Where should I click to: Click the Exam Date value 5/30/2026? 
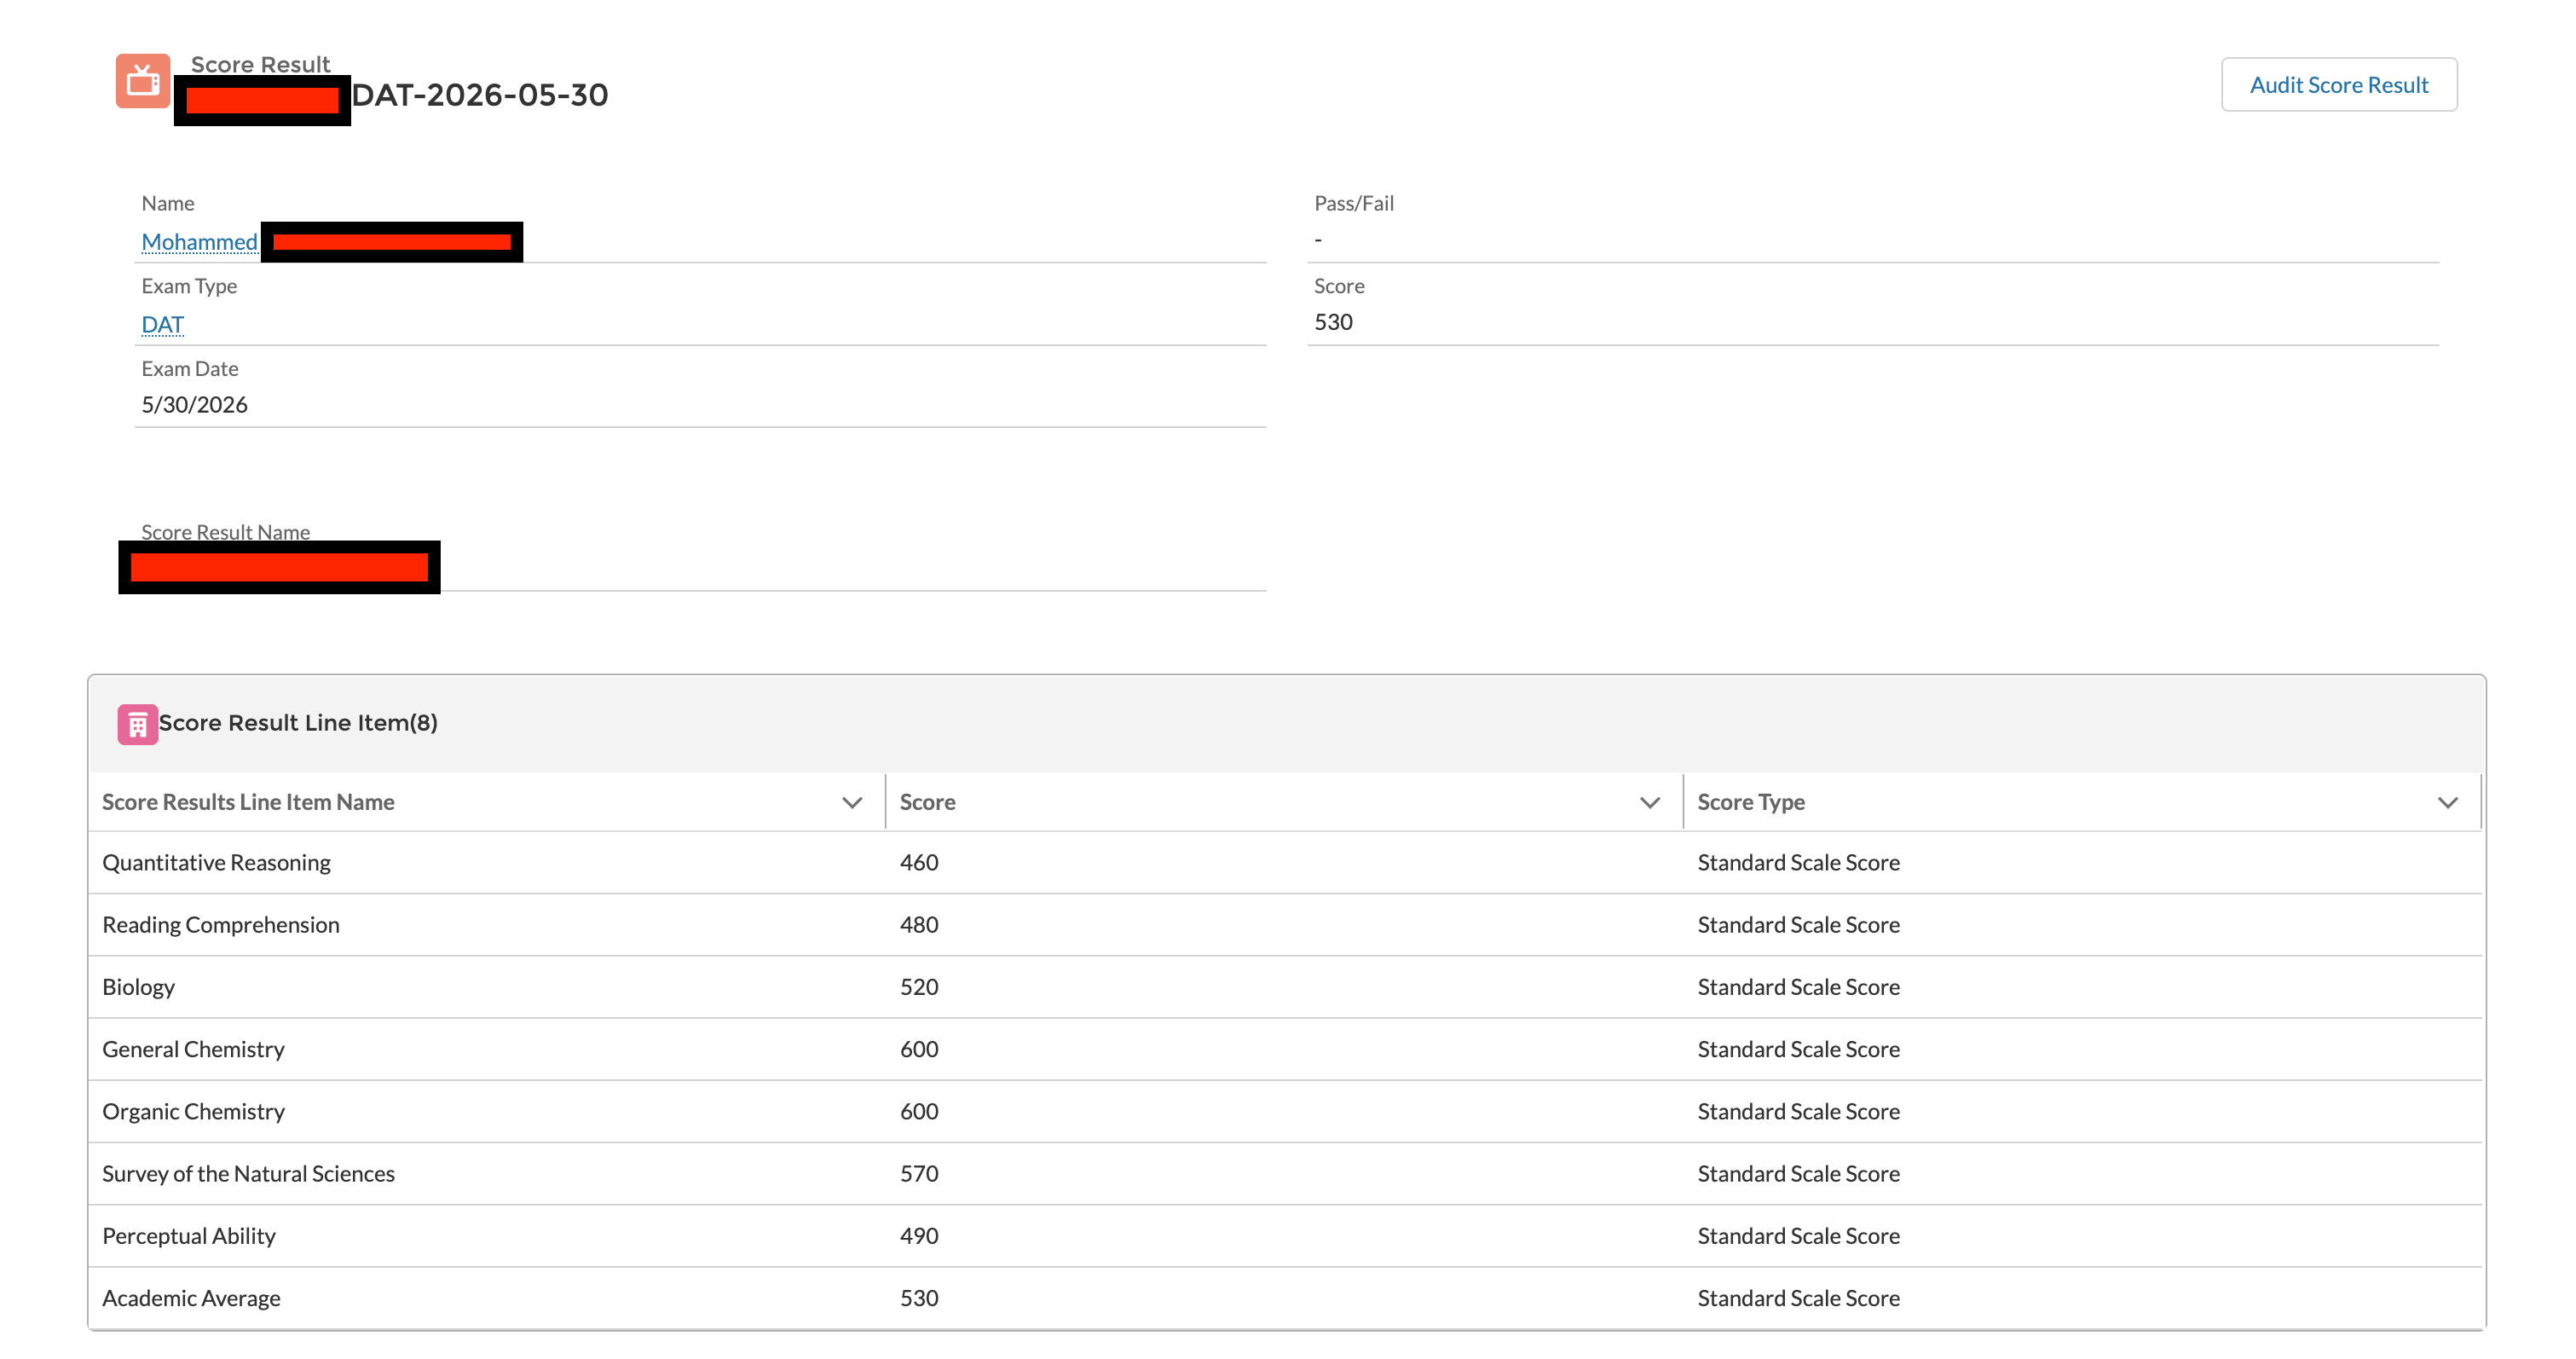pyautogui.click(x=194, y=405)
